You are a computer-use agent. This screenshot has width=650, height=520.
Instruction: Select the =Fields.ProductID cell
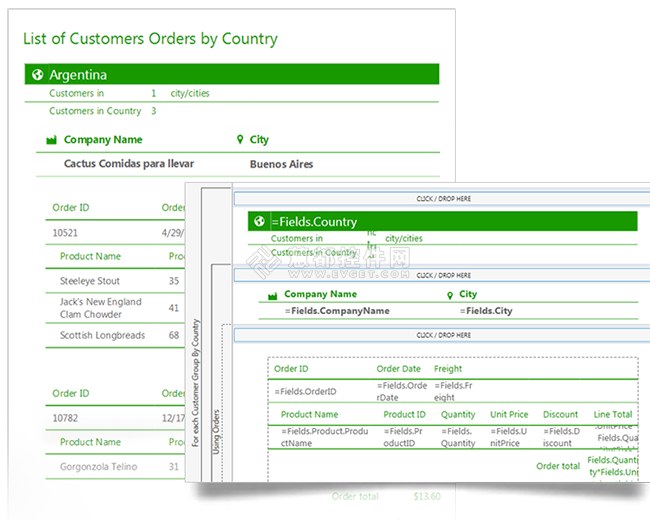pos(403,437)
